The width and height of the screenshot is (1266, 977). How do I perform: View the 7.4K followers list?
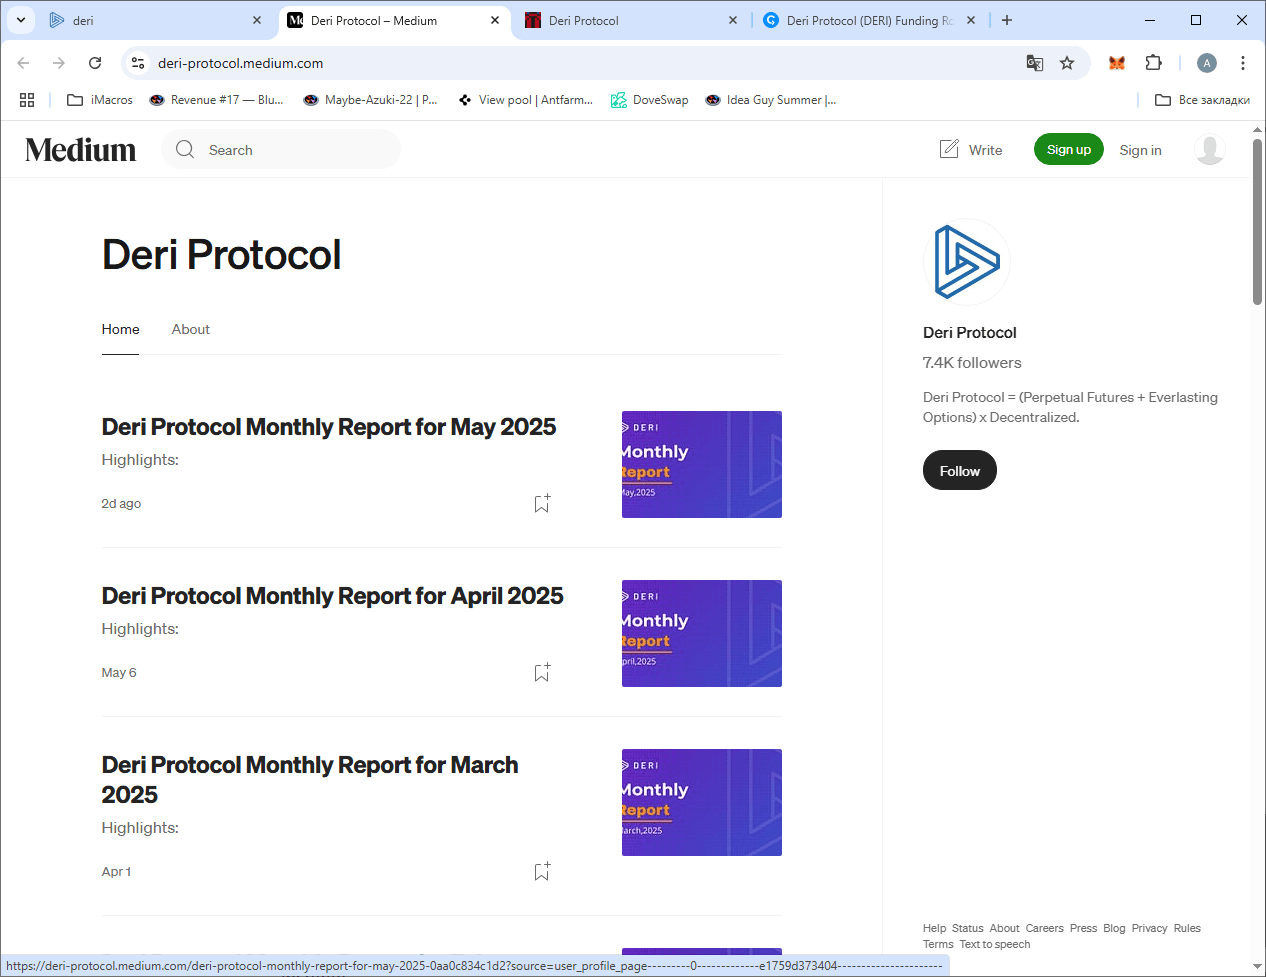972,363
